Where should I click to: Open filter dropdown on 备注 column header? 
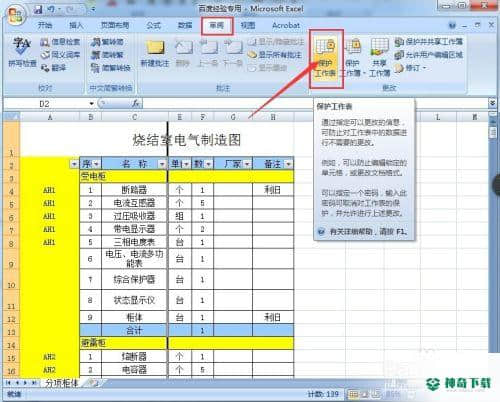pyautogui.click(x=288, y=164)
